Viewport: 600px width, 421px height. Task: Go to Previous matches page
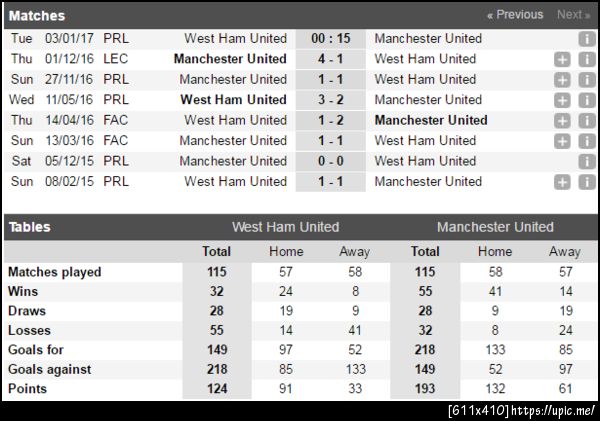coord(515,15)
